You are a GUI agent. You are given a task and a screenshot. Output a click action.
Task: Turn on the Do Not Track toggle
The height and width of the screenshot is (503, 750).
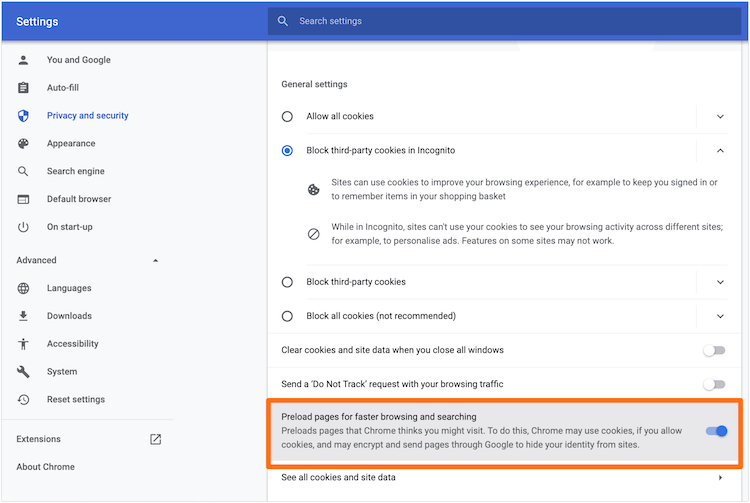[713, 384]
